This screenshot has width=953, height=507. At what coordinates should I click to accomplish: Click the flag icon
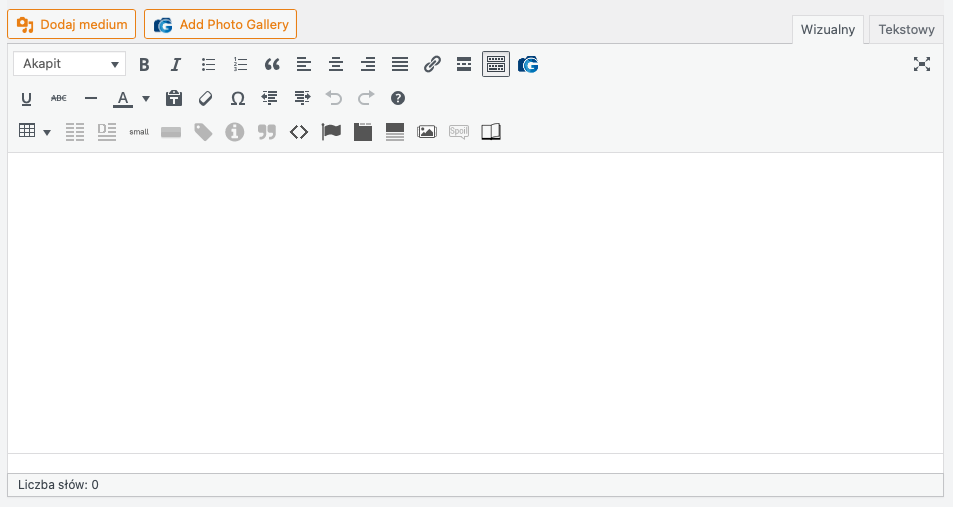click(x=331, y=132)
